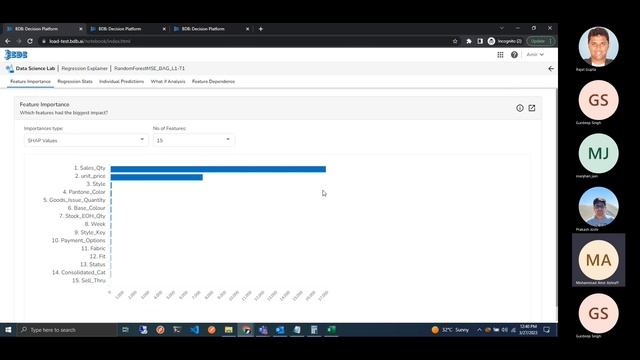Click the '2. unit_price' feature label
640x360 pixels.
(x=90, y=176)
